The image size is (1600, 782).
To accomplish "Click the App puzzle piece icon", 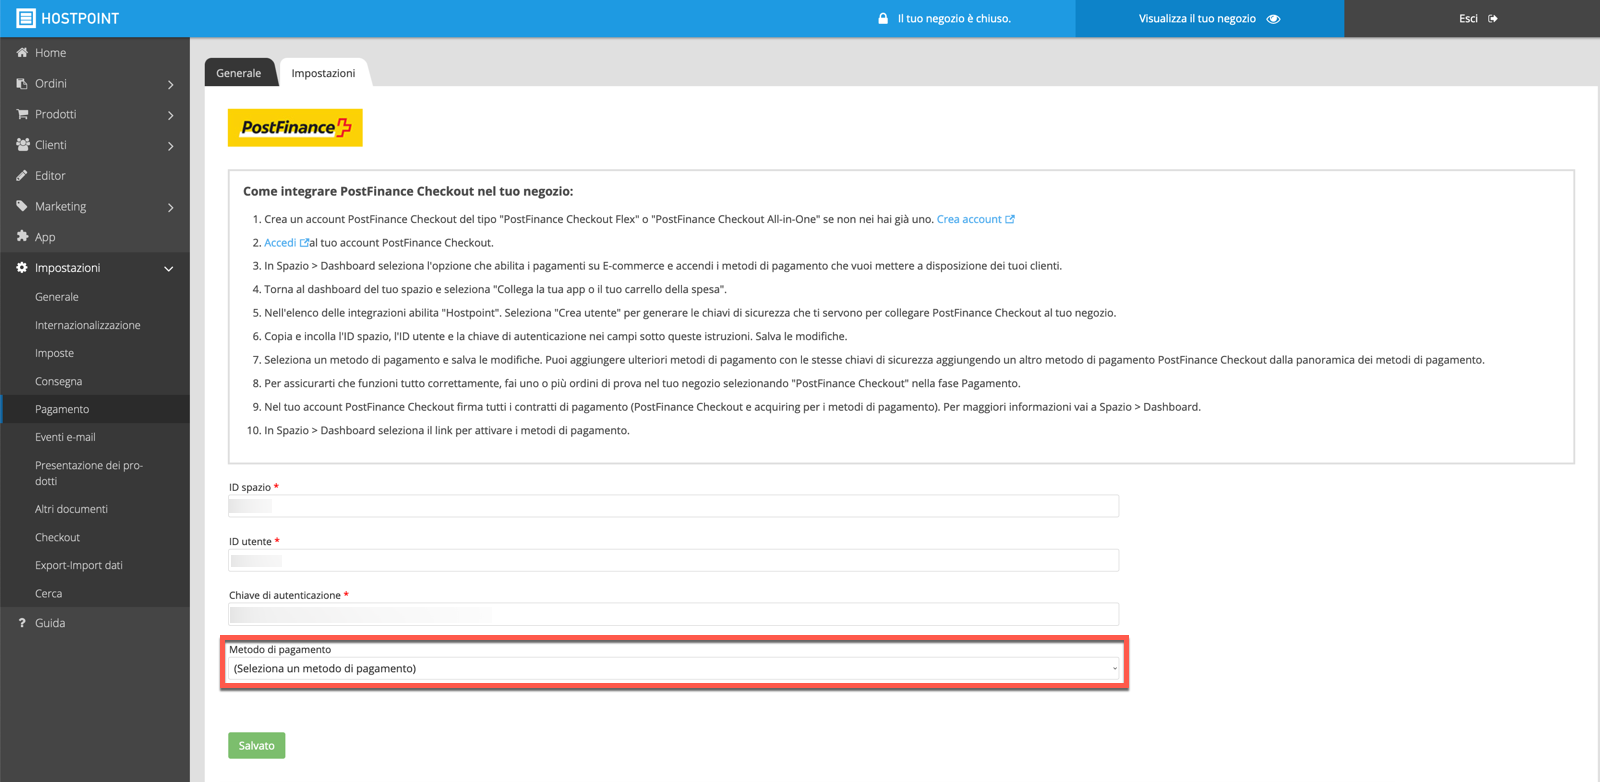I will 22,237.
